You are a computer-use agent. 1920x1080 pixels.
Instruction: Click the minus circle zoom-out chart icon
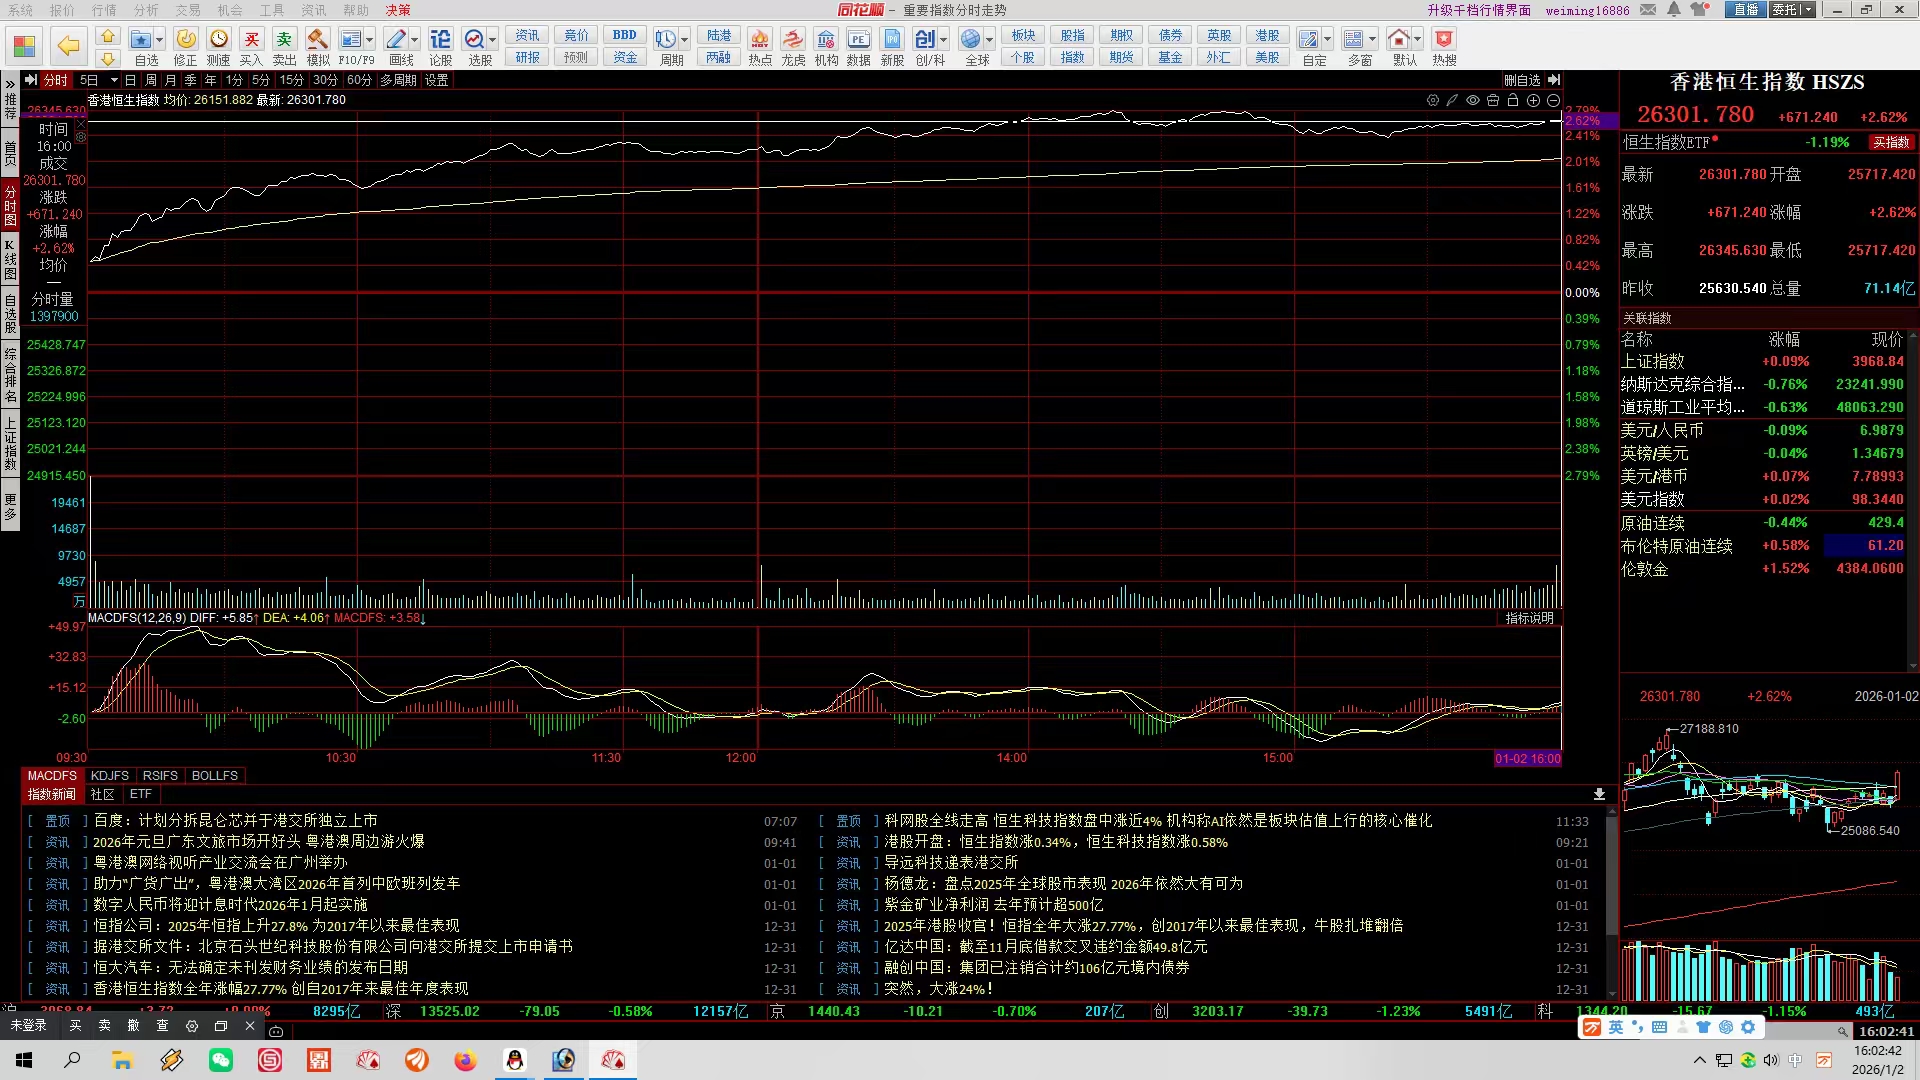click(1553, 100)
